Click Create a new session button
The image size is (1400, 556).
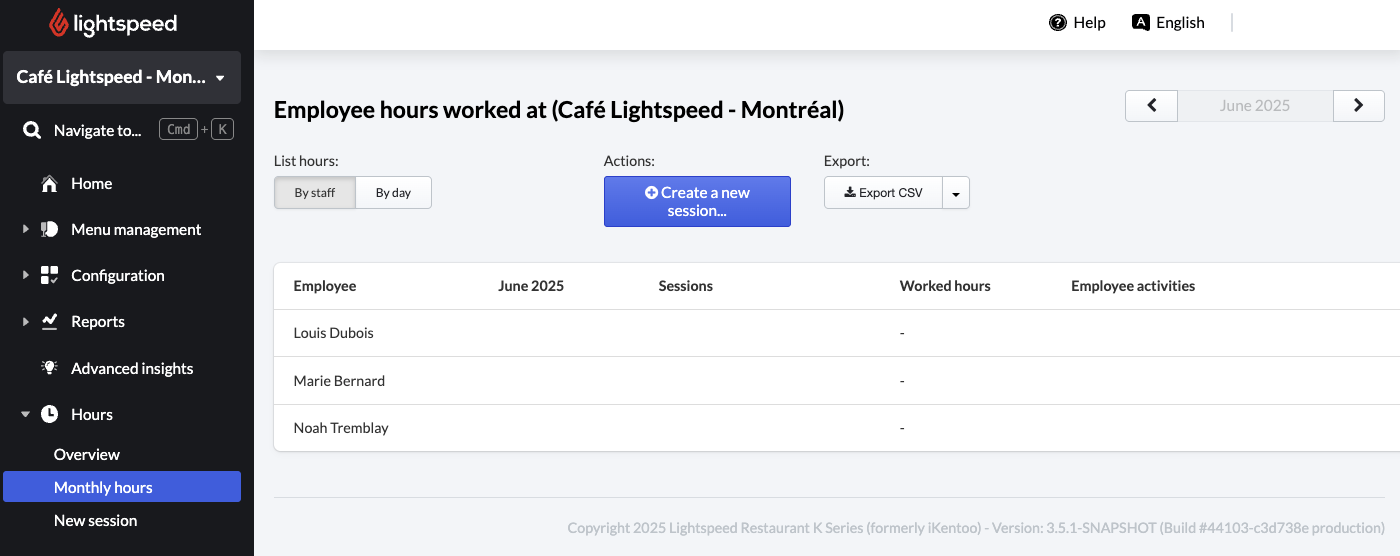(x=697, y=201)
